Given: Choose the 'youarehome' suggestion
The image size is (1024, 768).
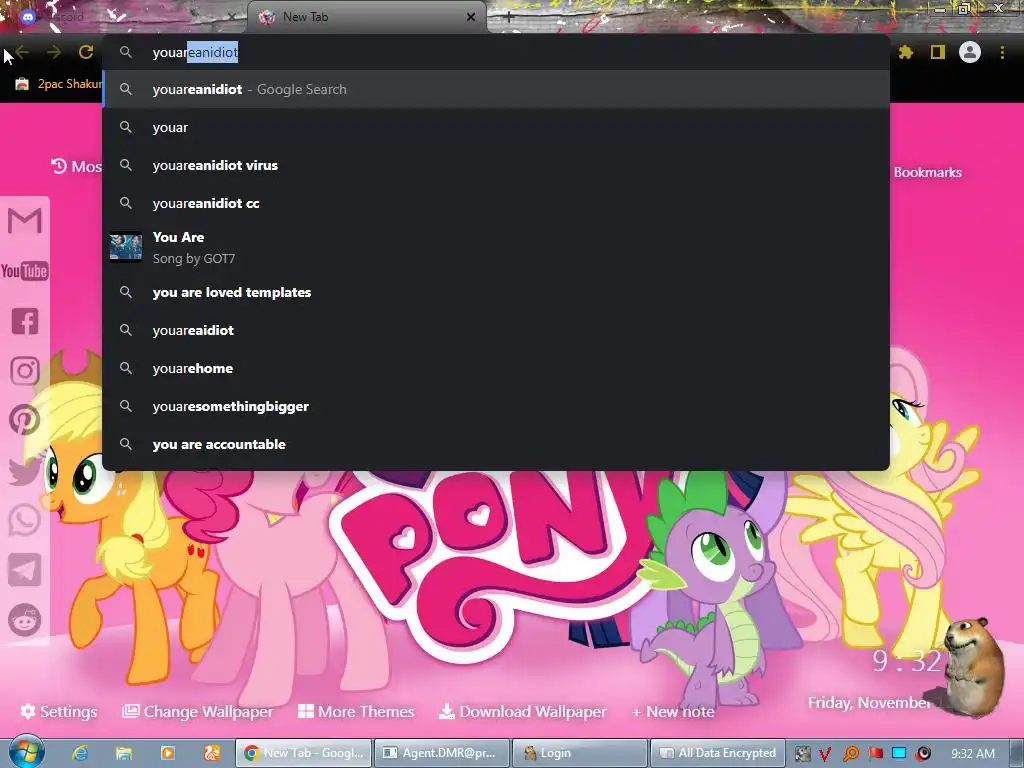Looking at the screenshot, I should coord(496,368).
